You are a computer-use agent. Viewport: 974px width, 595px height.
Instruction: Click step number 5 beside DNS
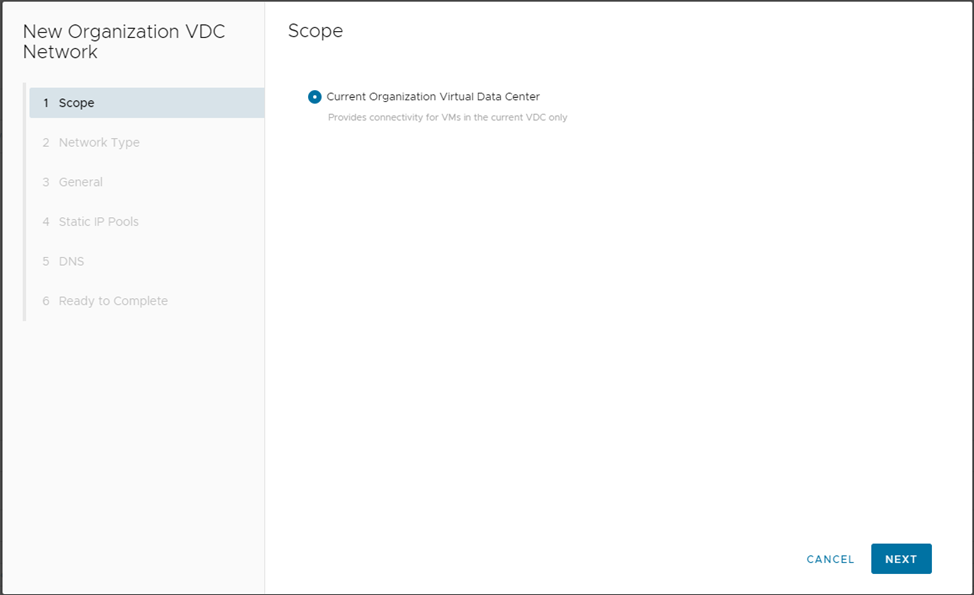(46, 261)
